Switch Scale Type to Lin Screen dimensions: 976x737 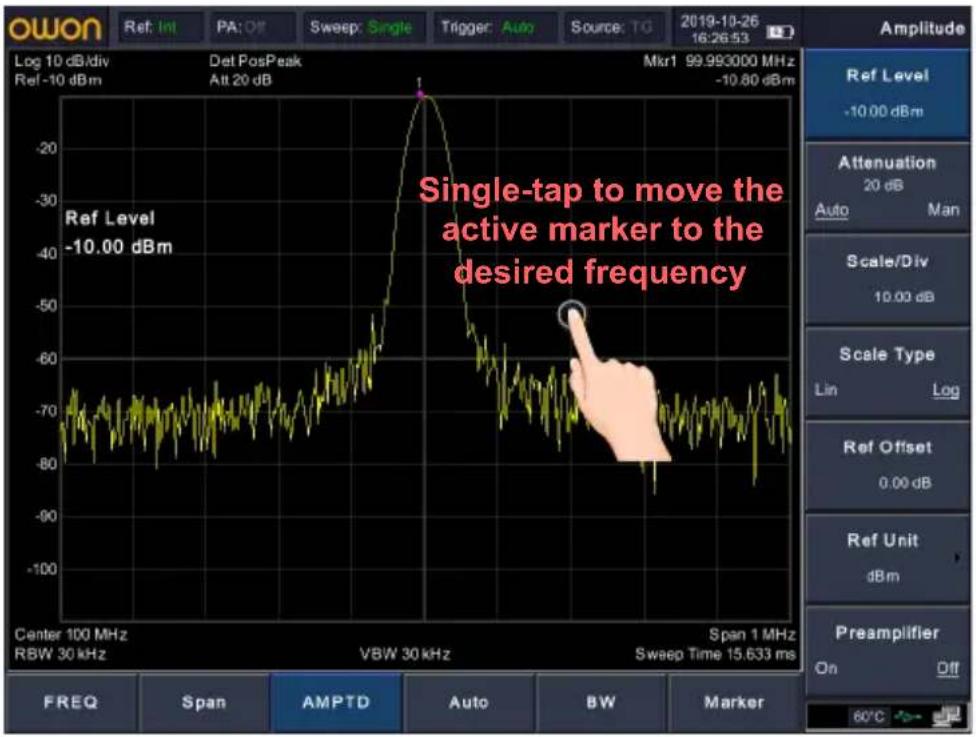(x=826, y=390)
